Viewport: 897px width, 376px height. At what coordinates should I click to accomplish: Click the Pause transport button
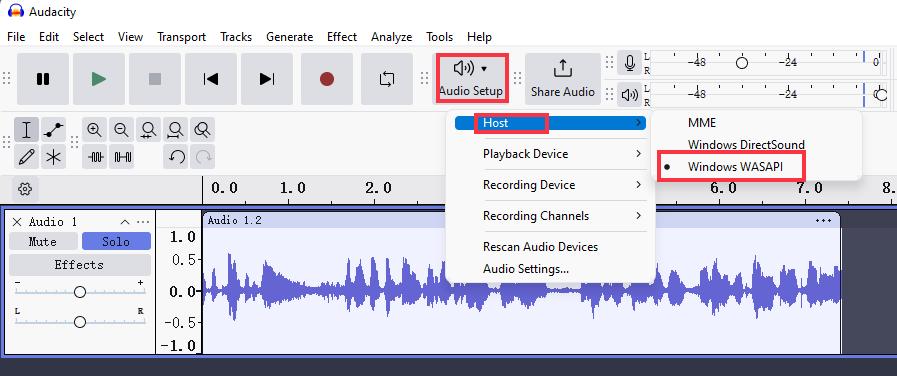(43, 79)
